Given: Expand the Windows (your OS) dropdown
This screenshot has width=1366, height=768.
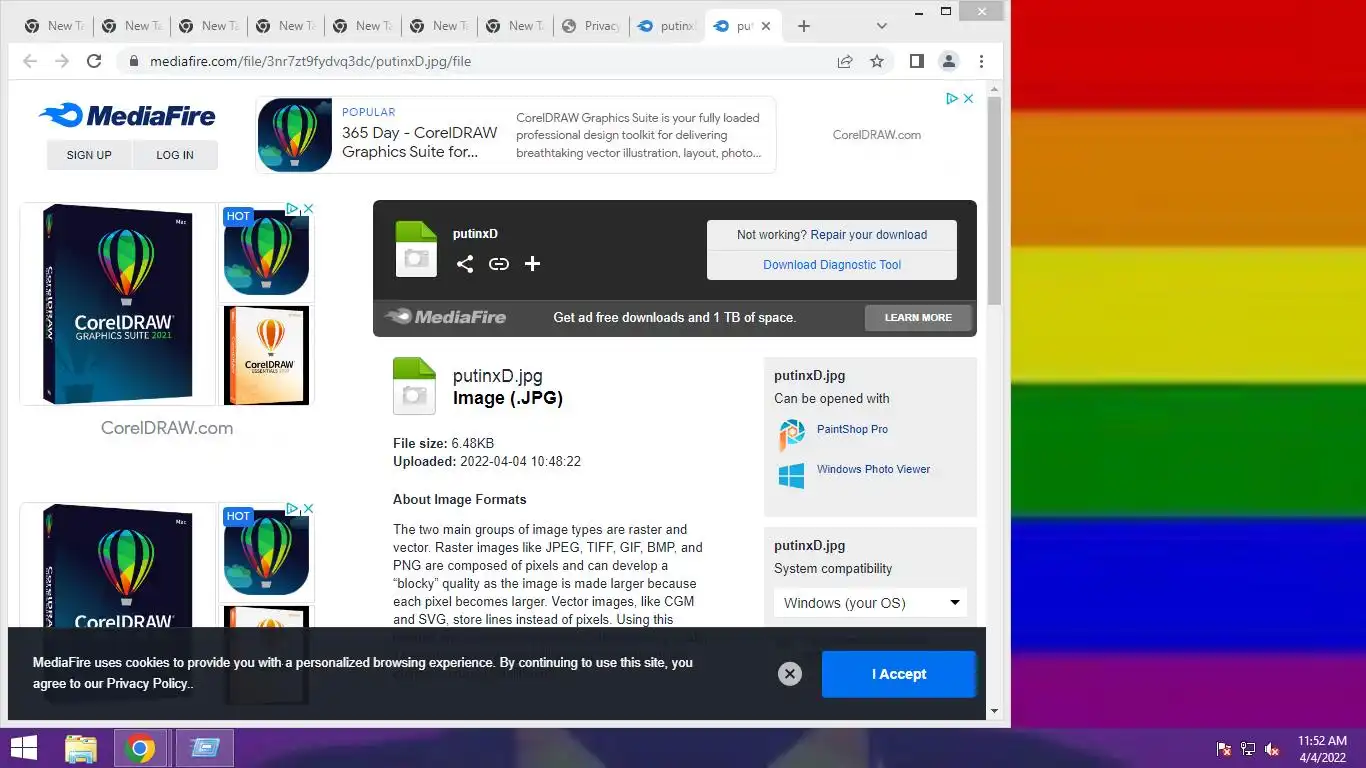Looking at the screenshot, I should pyautogui.click(x=870, y=603).
